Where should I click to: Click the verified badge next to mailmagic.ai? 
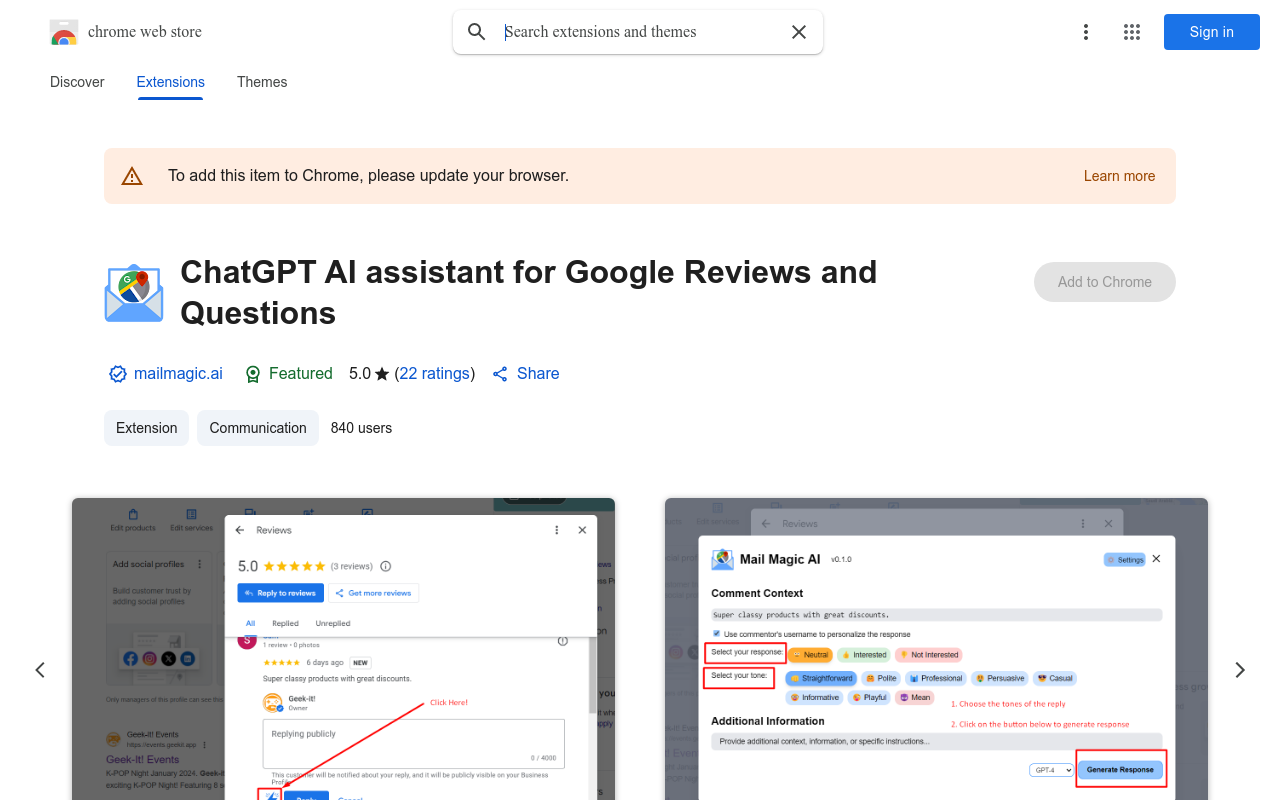pyautogui.click(x=118, y=374)
